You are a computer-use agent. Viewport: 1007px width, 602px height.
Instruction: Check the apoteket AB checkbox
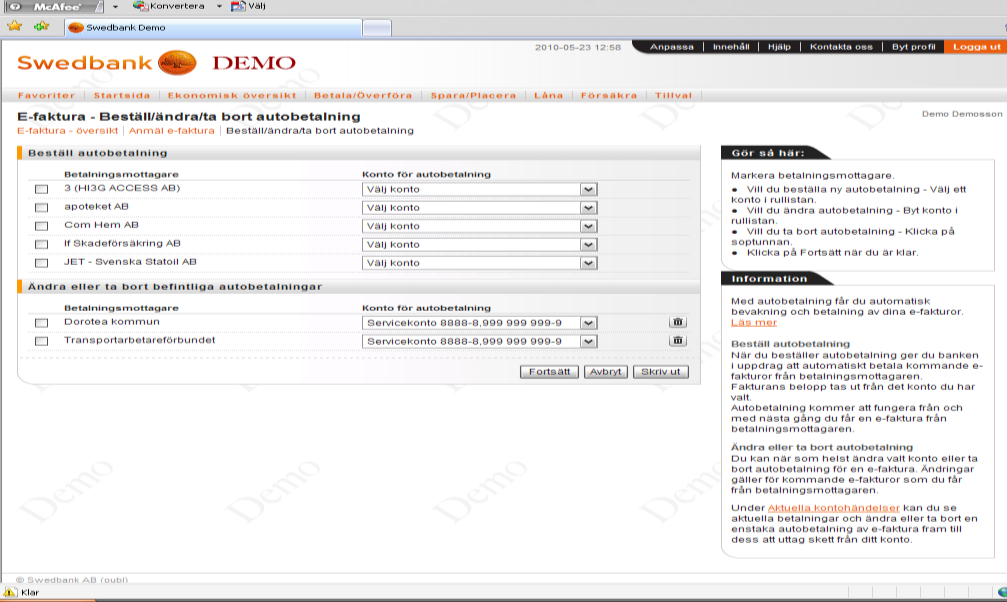42,208
